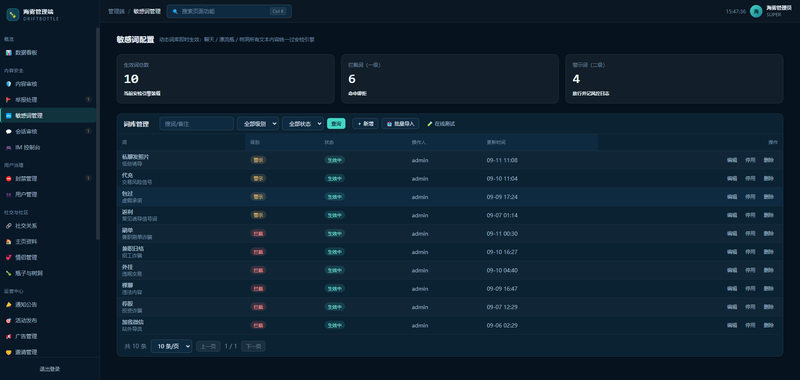
Task: Open IM 控制台 from the sidebar
Action: click(47, 147)
